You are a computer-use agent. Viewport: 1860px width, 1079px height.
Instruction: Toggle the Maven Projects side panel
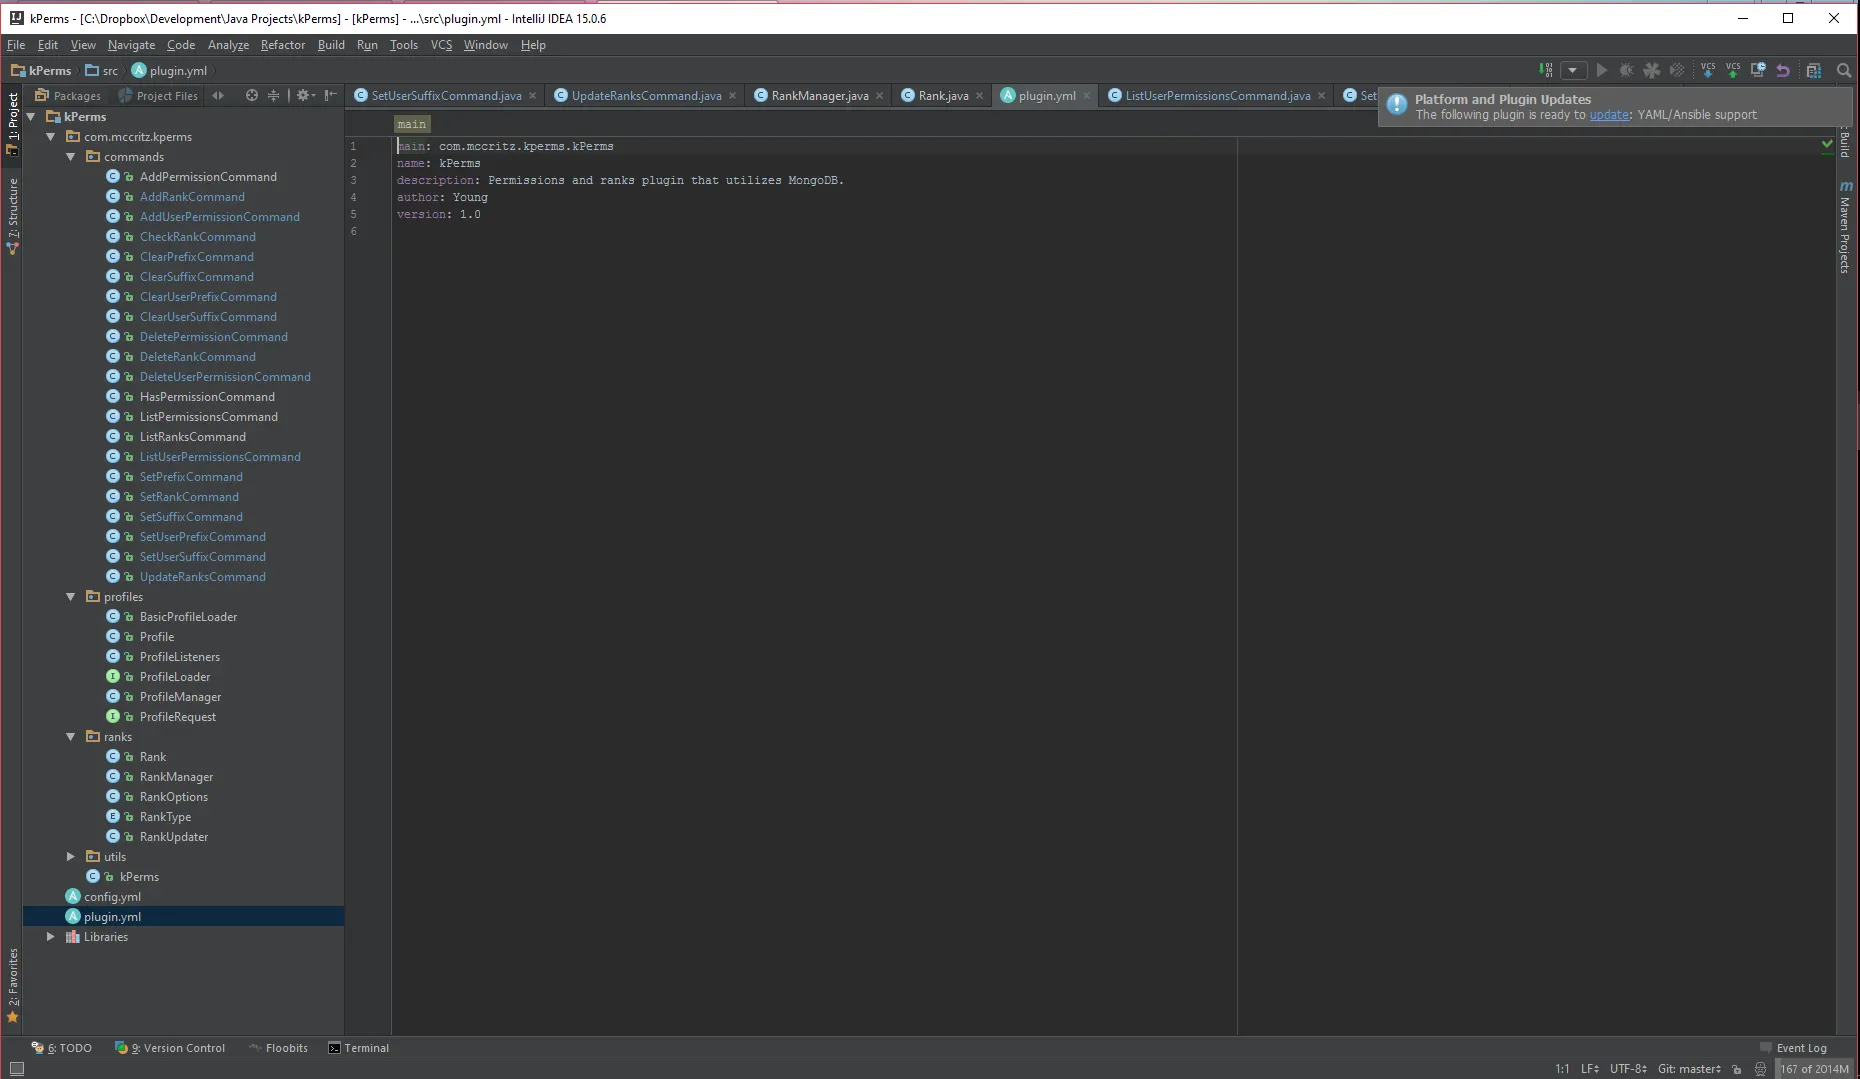tap(1846, 228)
